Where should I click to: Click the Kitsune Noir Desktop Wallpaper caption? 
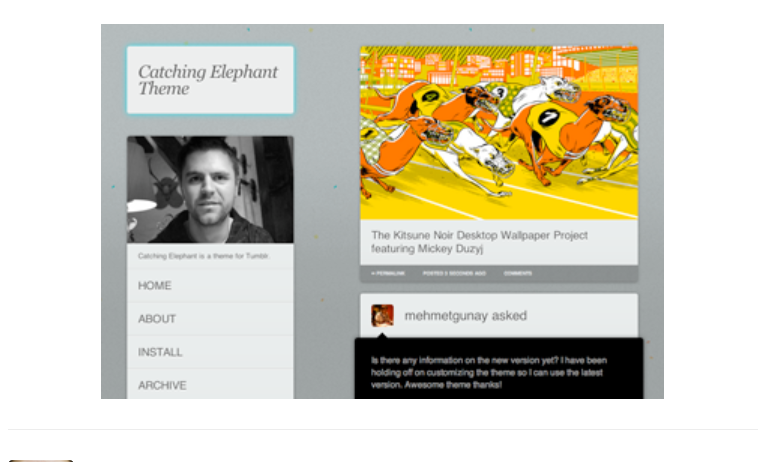(479, 242)
